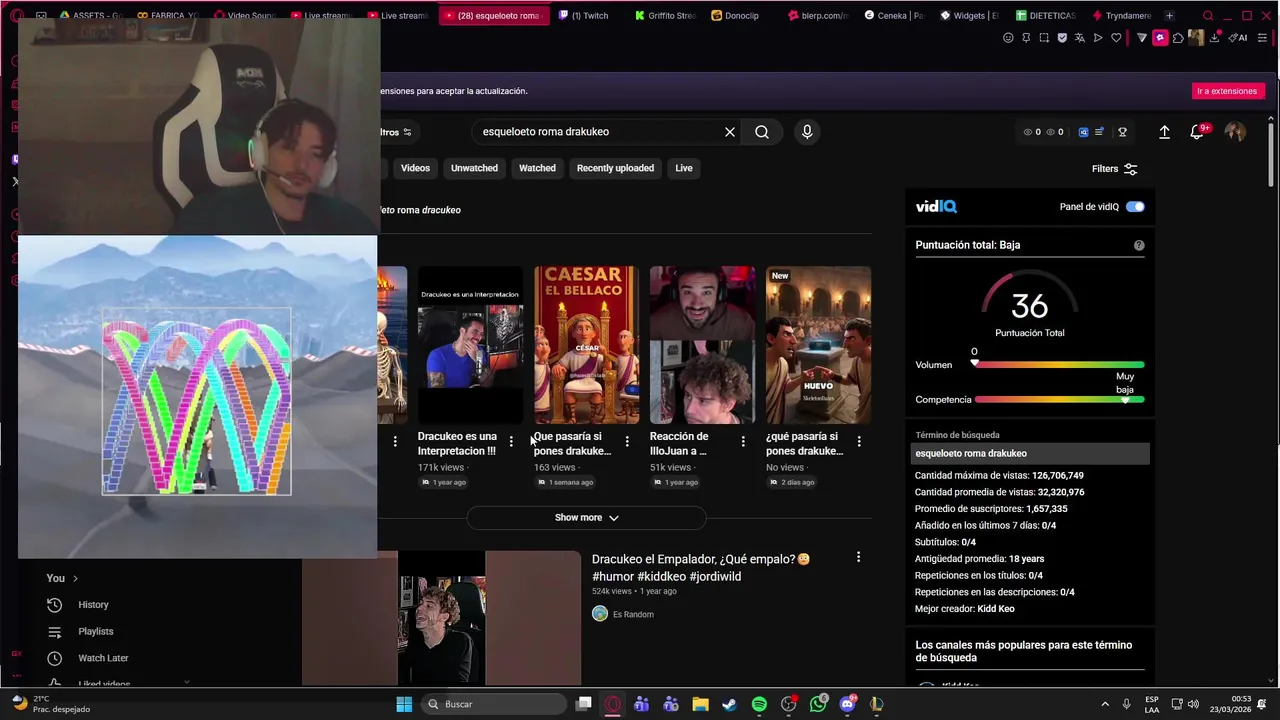Open Watch Later in the YouTube sidebar

tap(103, 658)
